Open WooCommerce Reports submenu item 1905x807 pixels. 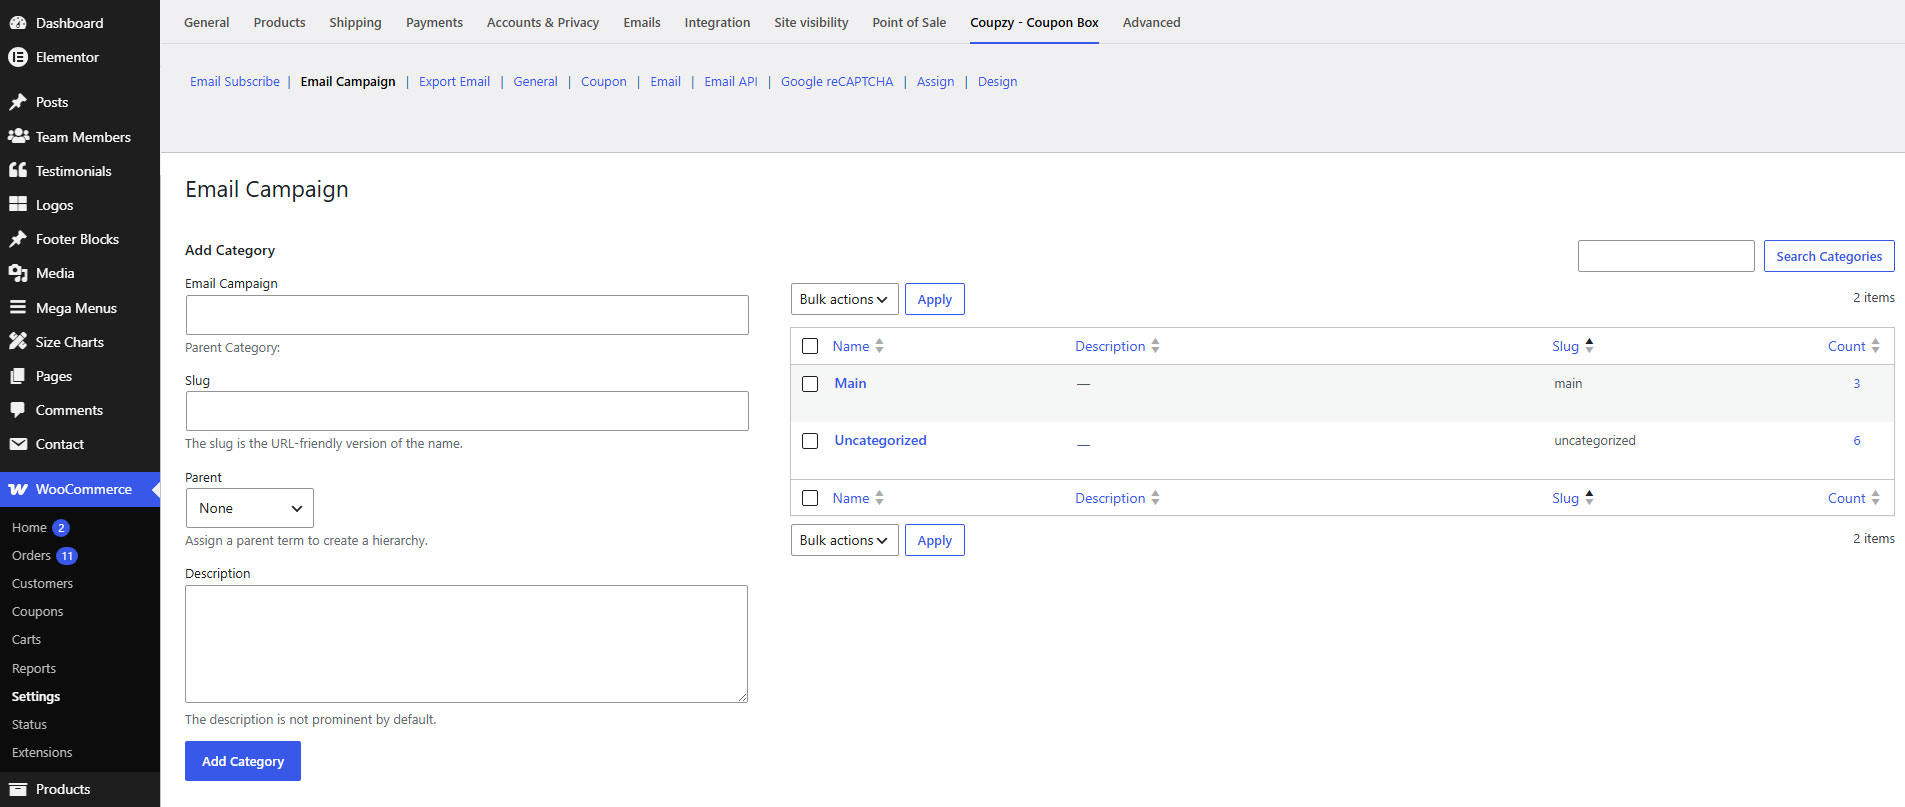pos(34,668)
